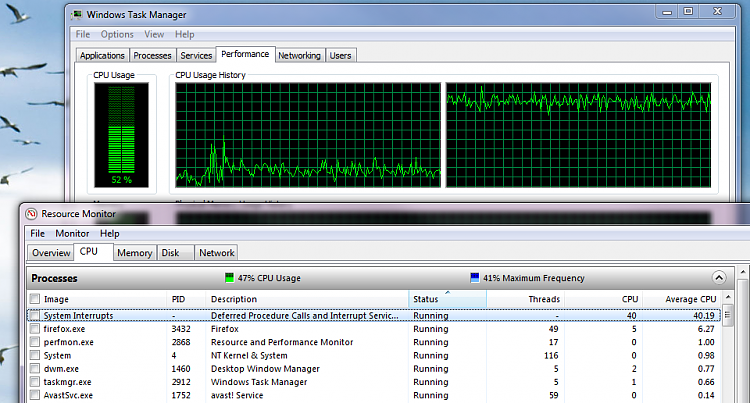This screenshot has width=750, height=403.
Task: Switch to the Applications tab
Action: click(x=102, y=55)
